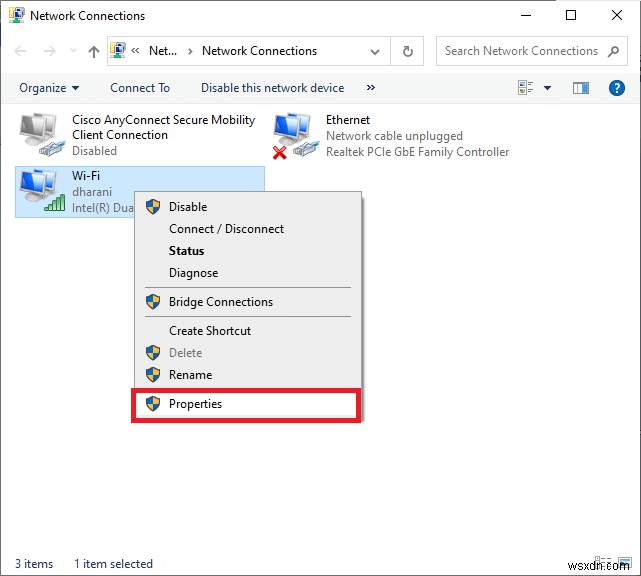Click the Forward navigation arrow

pyautogui.click(x=49, y=51)
